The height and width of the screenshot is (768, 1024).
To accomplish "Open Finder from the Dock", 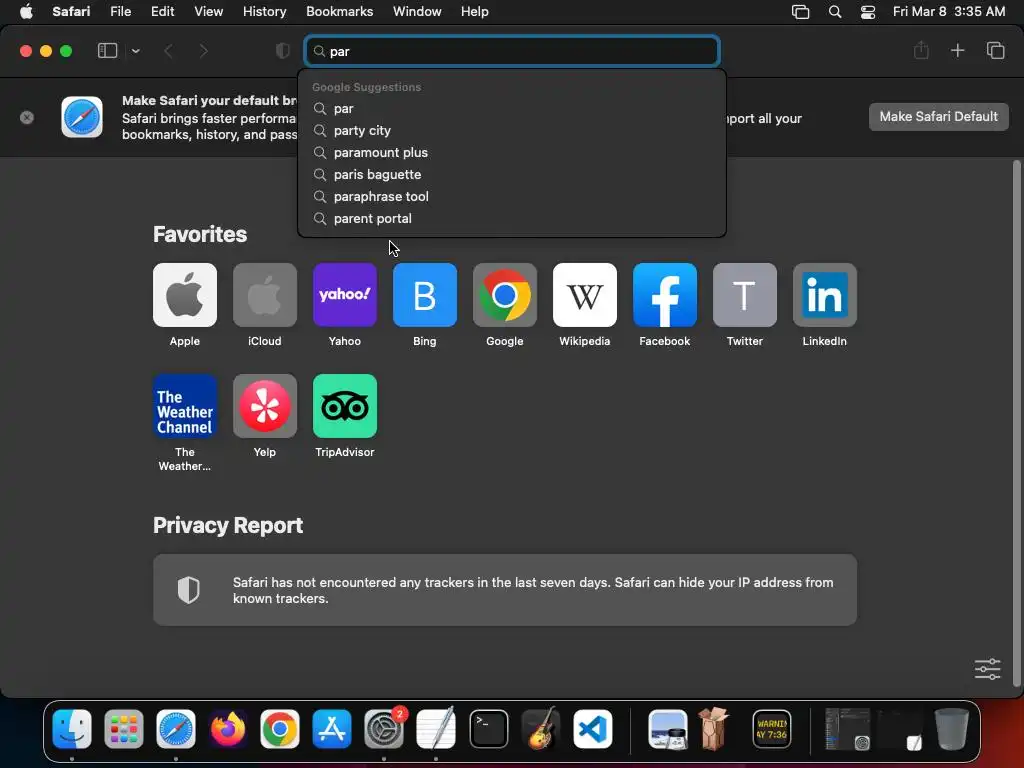I will (72, 729).
